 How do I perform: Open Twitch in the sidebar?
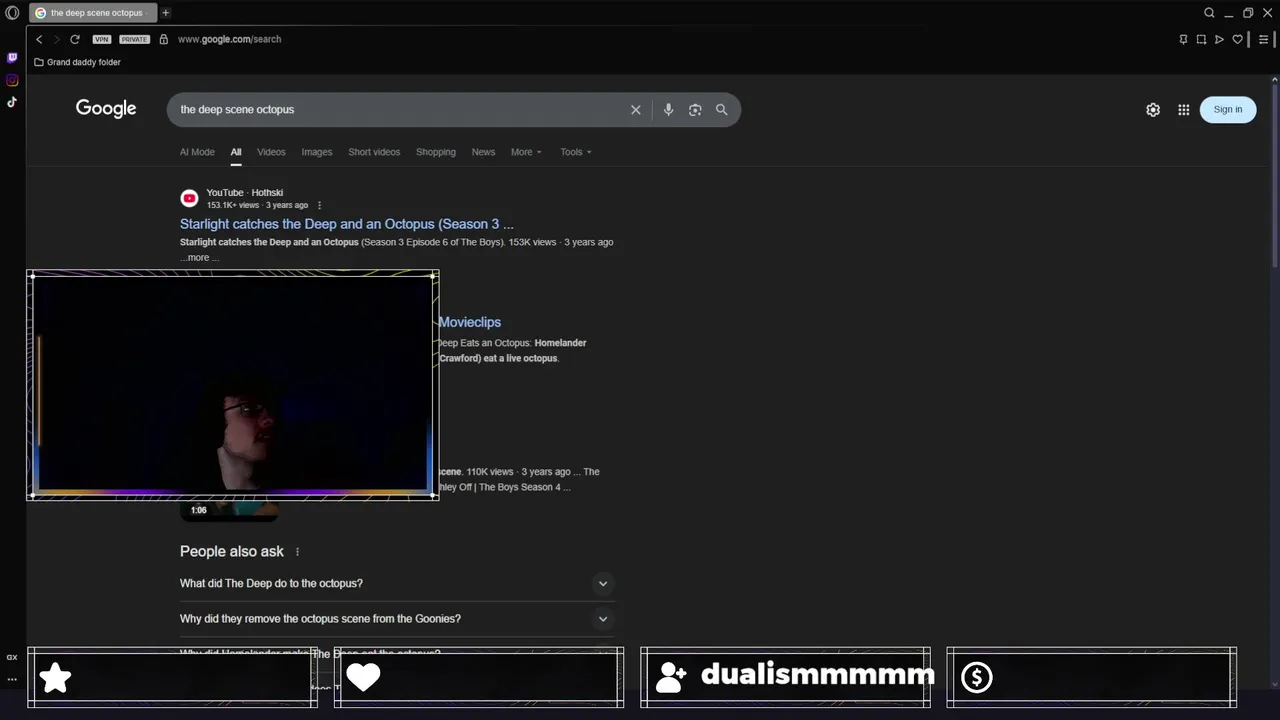click(12, 58)
